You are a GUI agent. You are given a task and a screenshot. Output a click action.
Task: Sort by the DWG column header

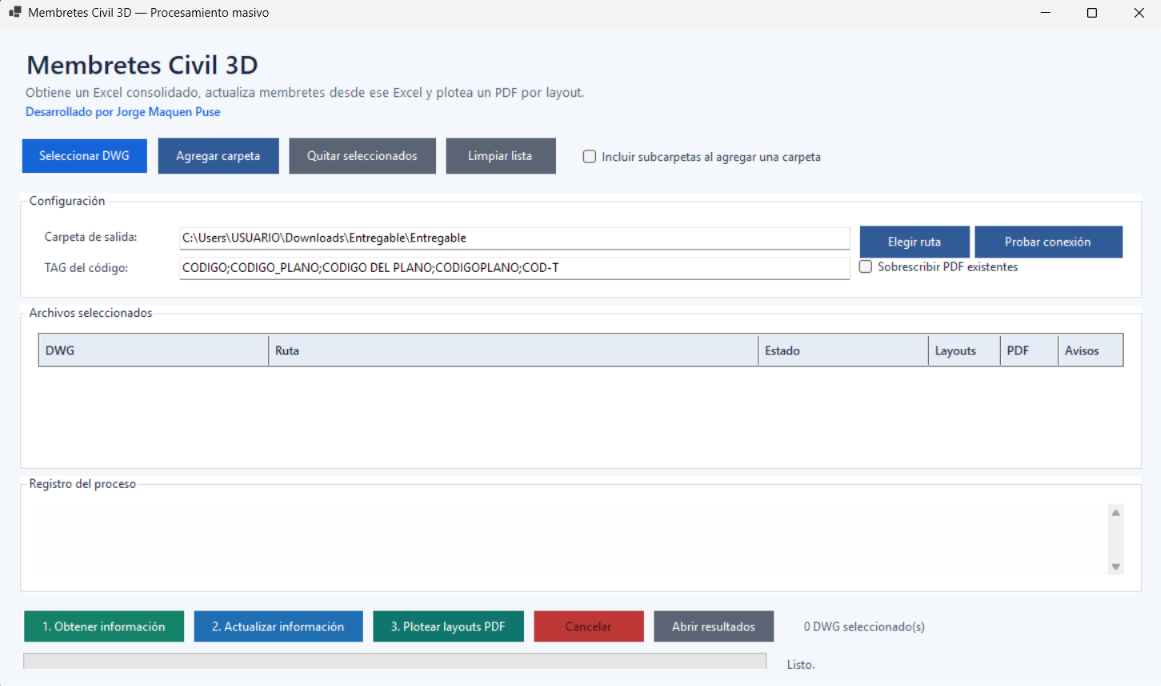point(153,350)
